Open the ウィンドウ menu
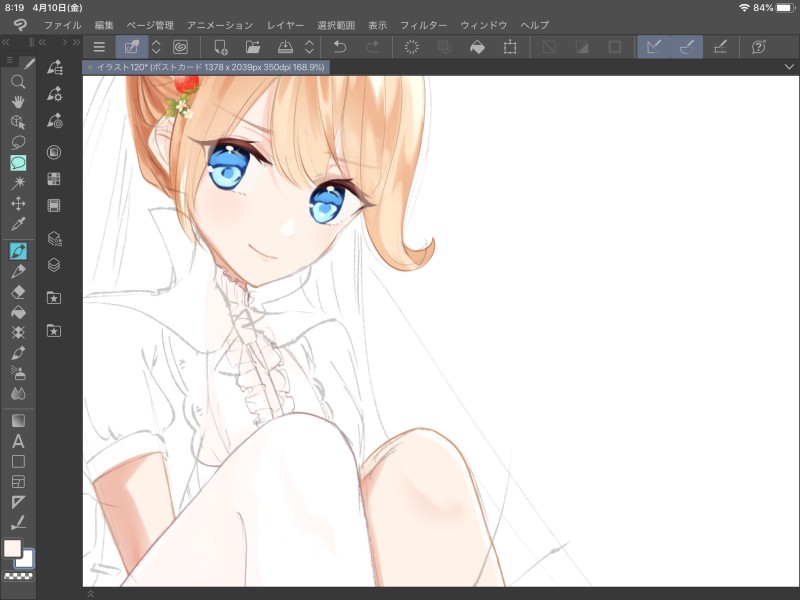 coord(483,25)
